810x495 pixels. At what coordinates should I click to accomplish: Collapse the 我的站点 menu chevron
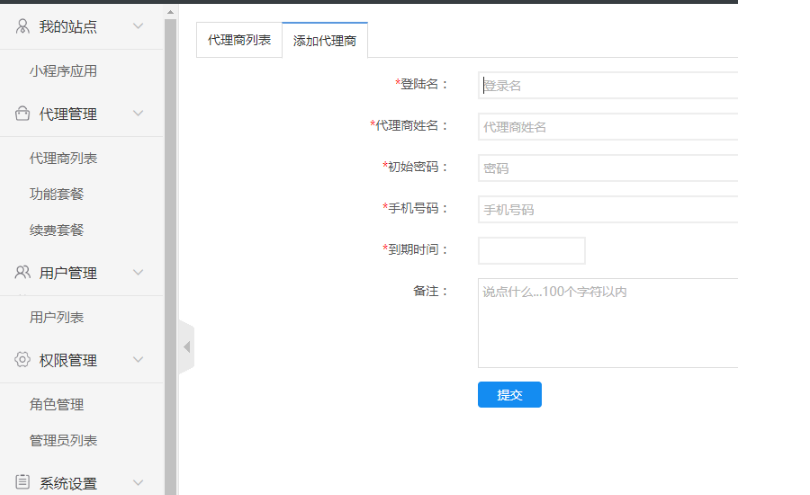[138, 27]
